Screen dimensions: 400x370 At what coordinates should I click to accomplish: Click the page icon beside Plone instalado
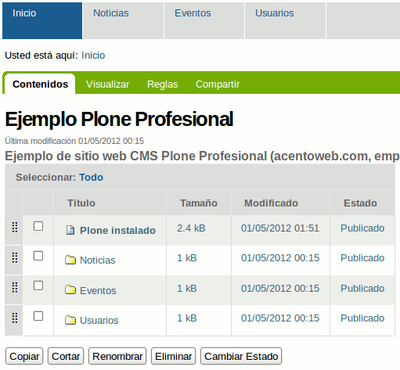pos(70,230)
